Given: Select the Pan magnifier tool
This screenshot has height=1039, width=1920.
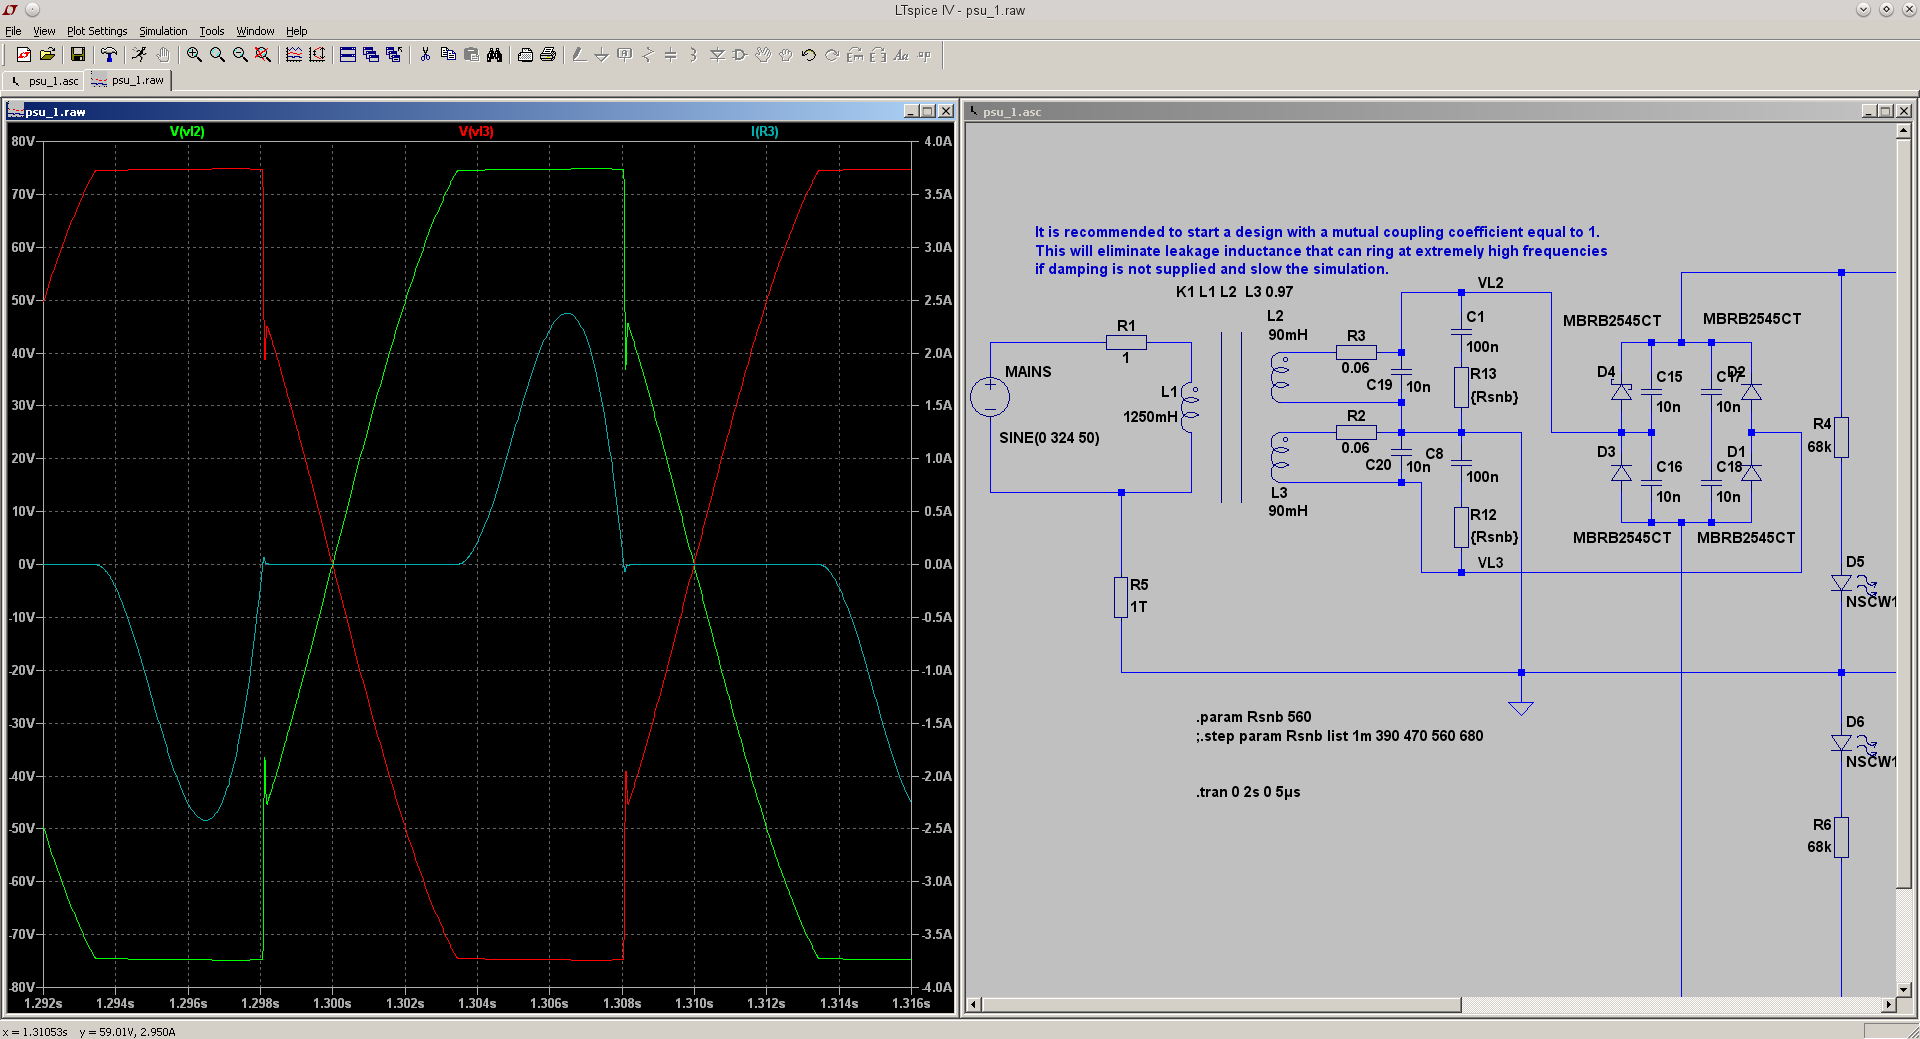Looking at the screenshot, I should point(217,55).
